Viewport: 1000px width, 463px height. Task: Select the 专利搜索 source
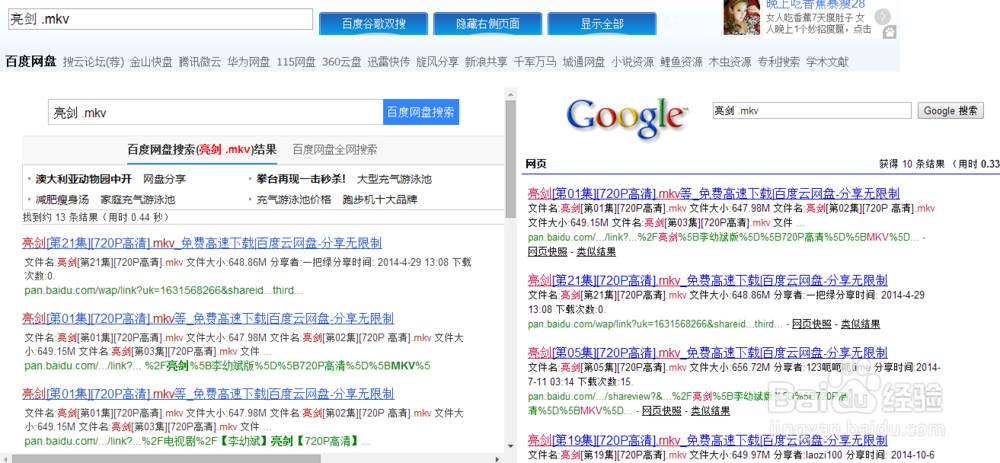[x=779, y=62]
